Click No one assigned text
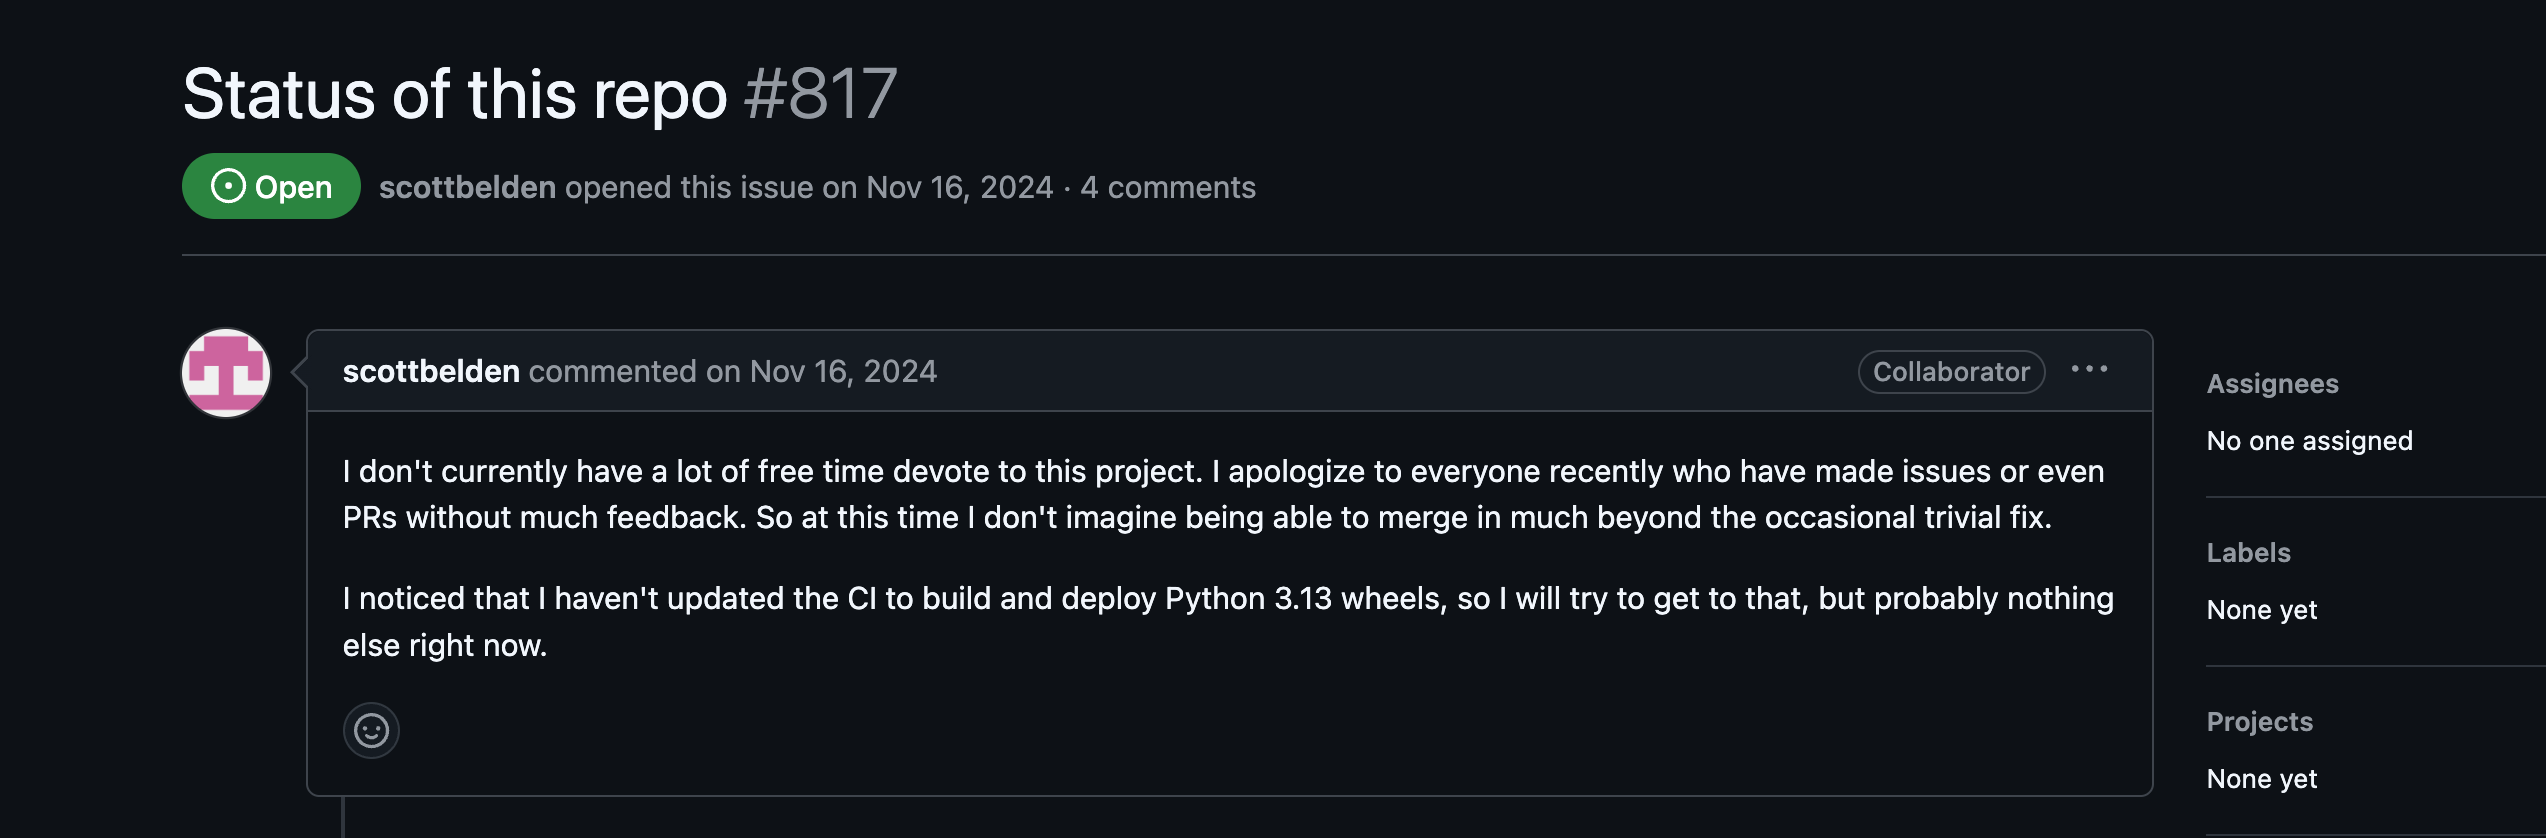 click(x=2309, y=441)
